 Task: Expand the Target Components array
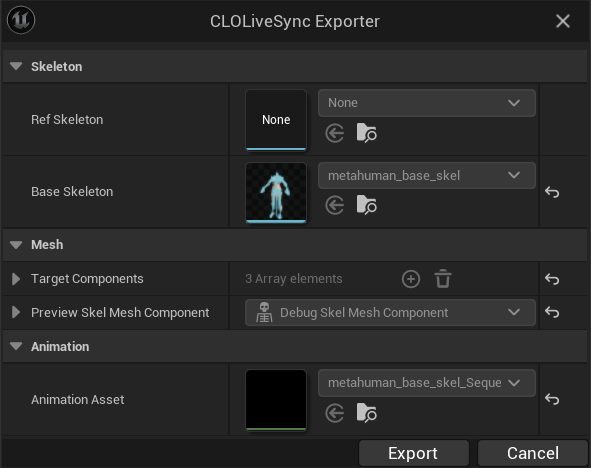pos(16,279)
